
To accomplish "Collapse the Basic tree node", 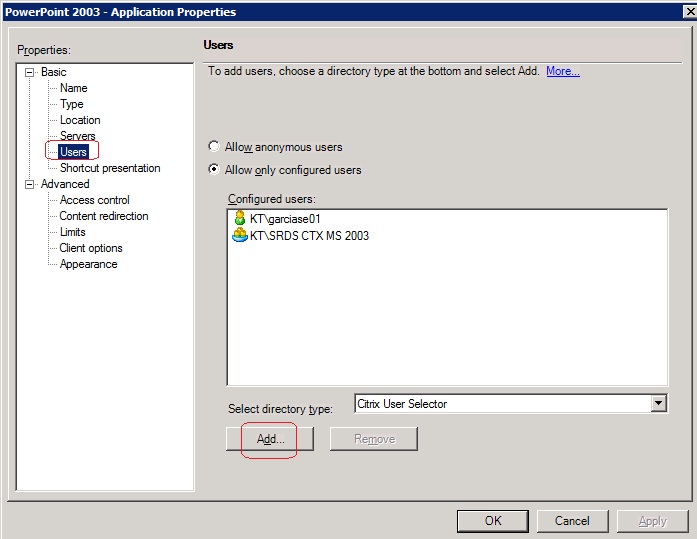I will click(29, 72).
